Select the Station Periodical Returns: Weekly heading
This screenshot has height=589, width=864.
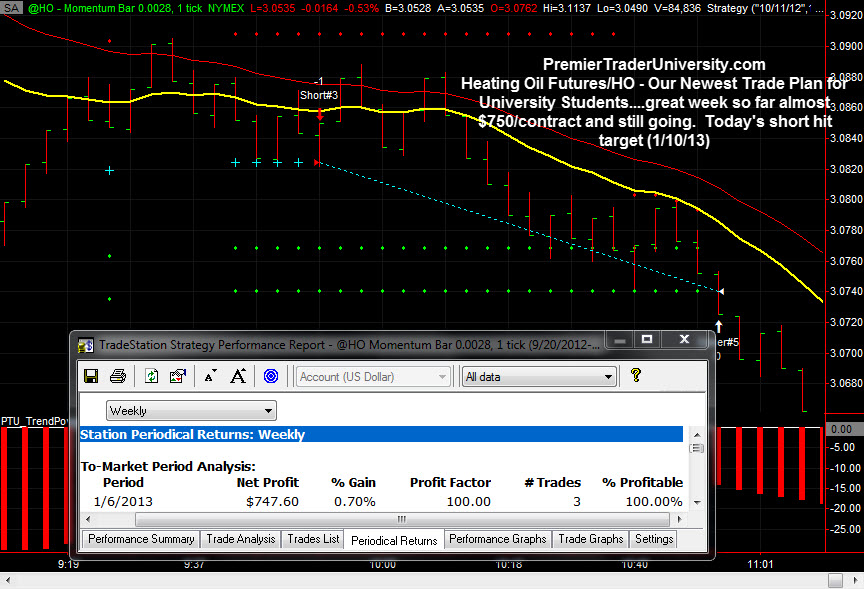(381, 434)
